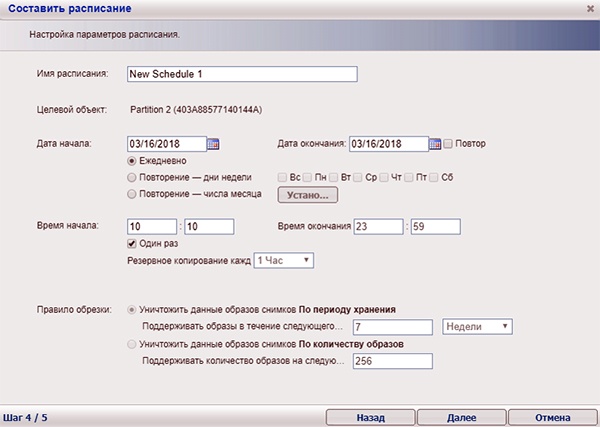The width and height of the screenshot is (600, 427).
Task: Select purge По количеству образов radio
Action: pos(132,344)
